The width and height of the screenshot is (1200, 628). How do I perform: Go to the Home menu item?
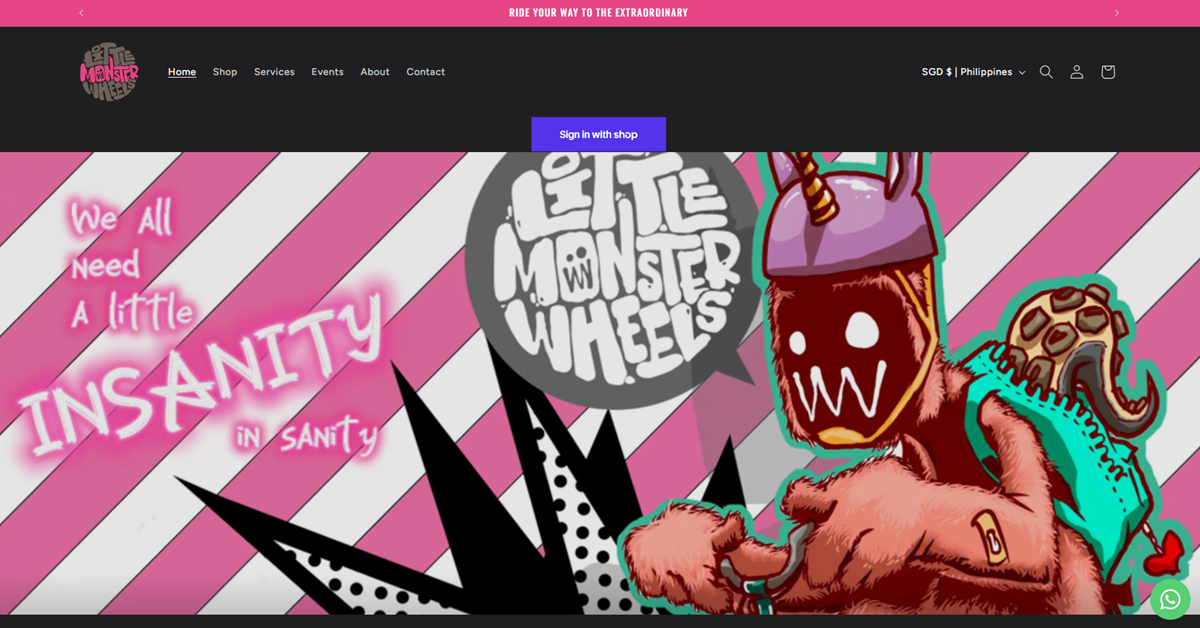point(182,72)
